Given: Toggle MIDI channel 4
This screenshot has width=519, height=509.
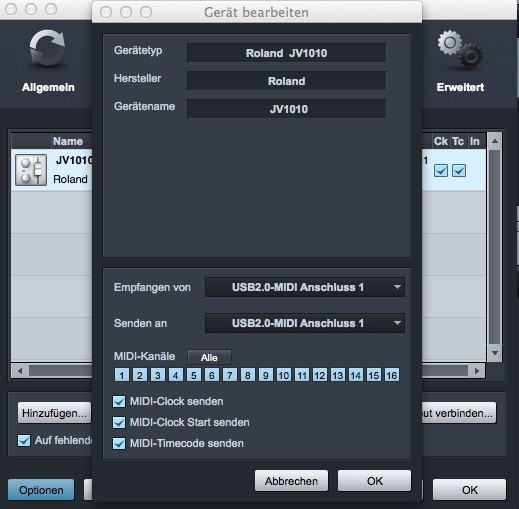Looking at the screenshot, I should pos(176,375).
